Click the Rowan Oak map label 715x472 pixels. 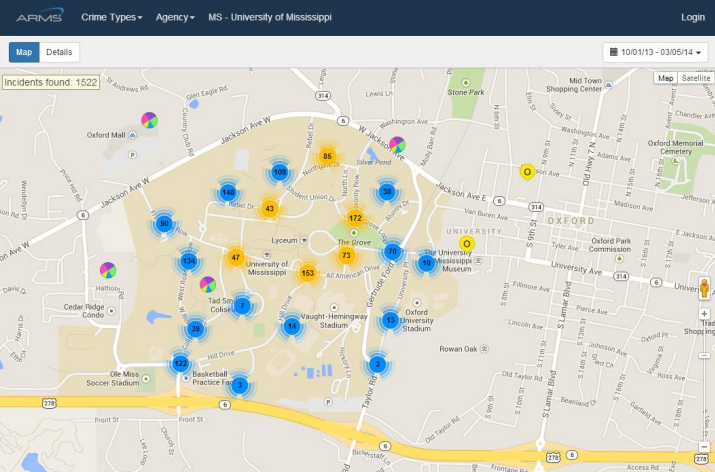coord(458,349)
